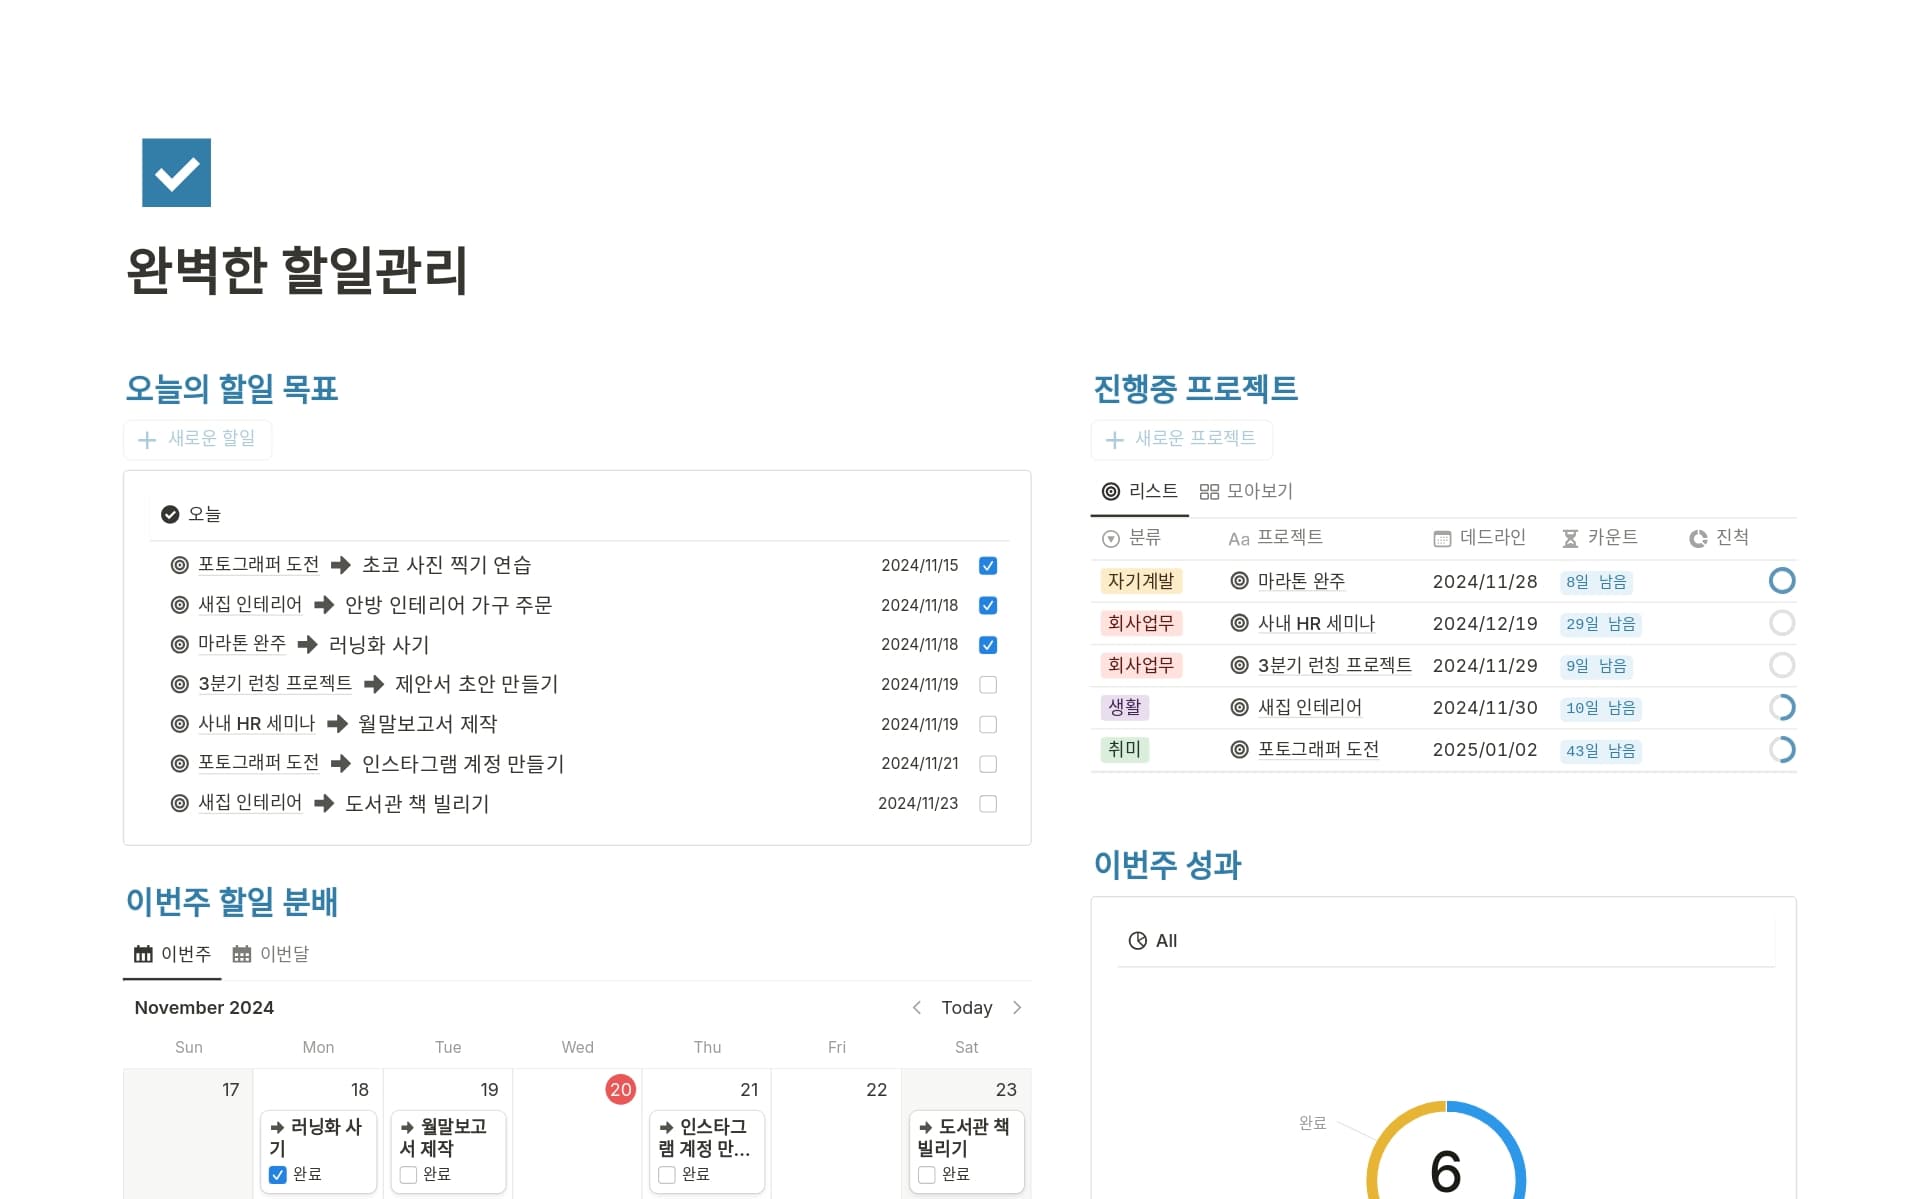The height and width of the screenshot is (1199, 1920).
Task: Uncheck 초코 사진 찍기 연습 task checkbox
Action: pyautogui.click(x=988, y=566)
